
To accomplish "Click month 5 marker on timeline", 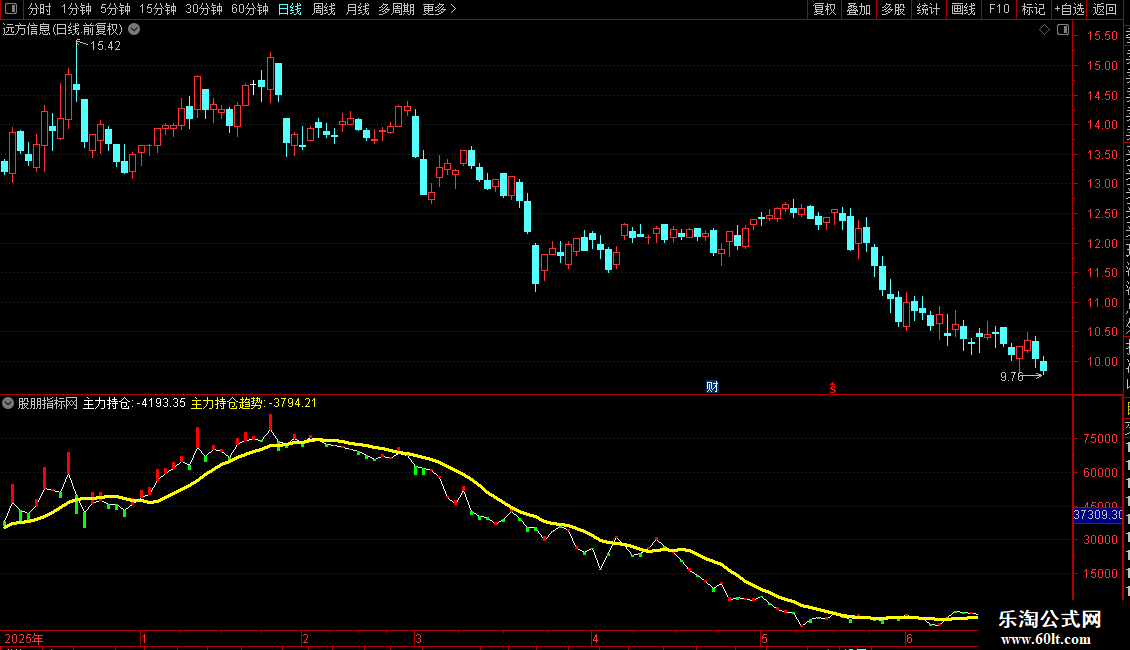I will coord(765,638).
